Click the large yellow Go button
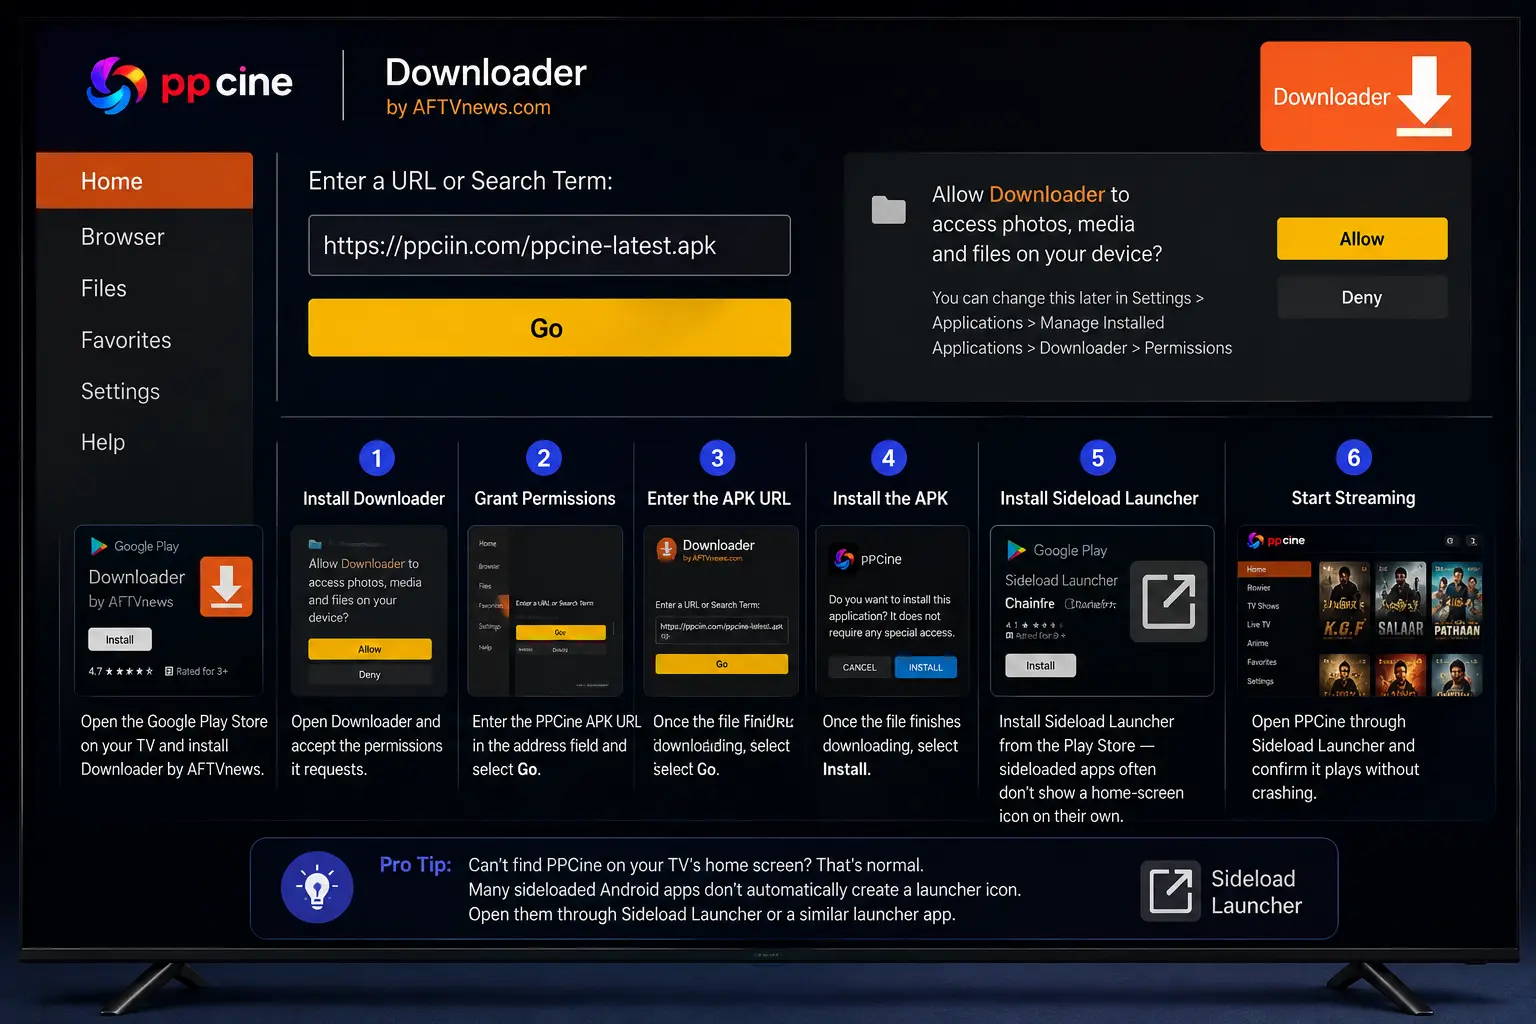Image resolution: width=1536 pixels, height=1024 pixels. (549, 328)
